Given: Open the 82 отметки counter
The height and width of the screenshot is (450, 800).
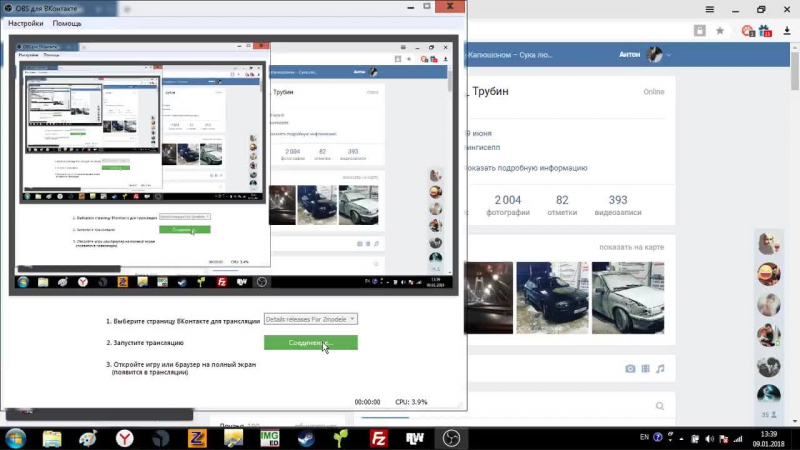Looking at the screenshot, I should coord(562,205).
